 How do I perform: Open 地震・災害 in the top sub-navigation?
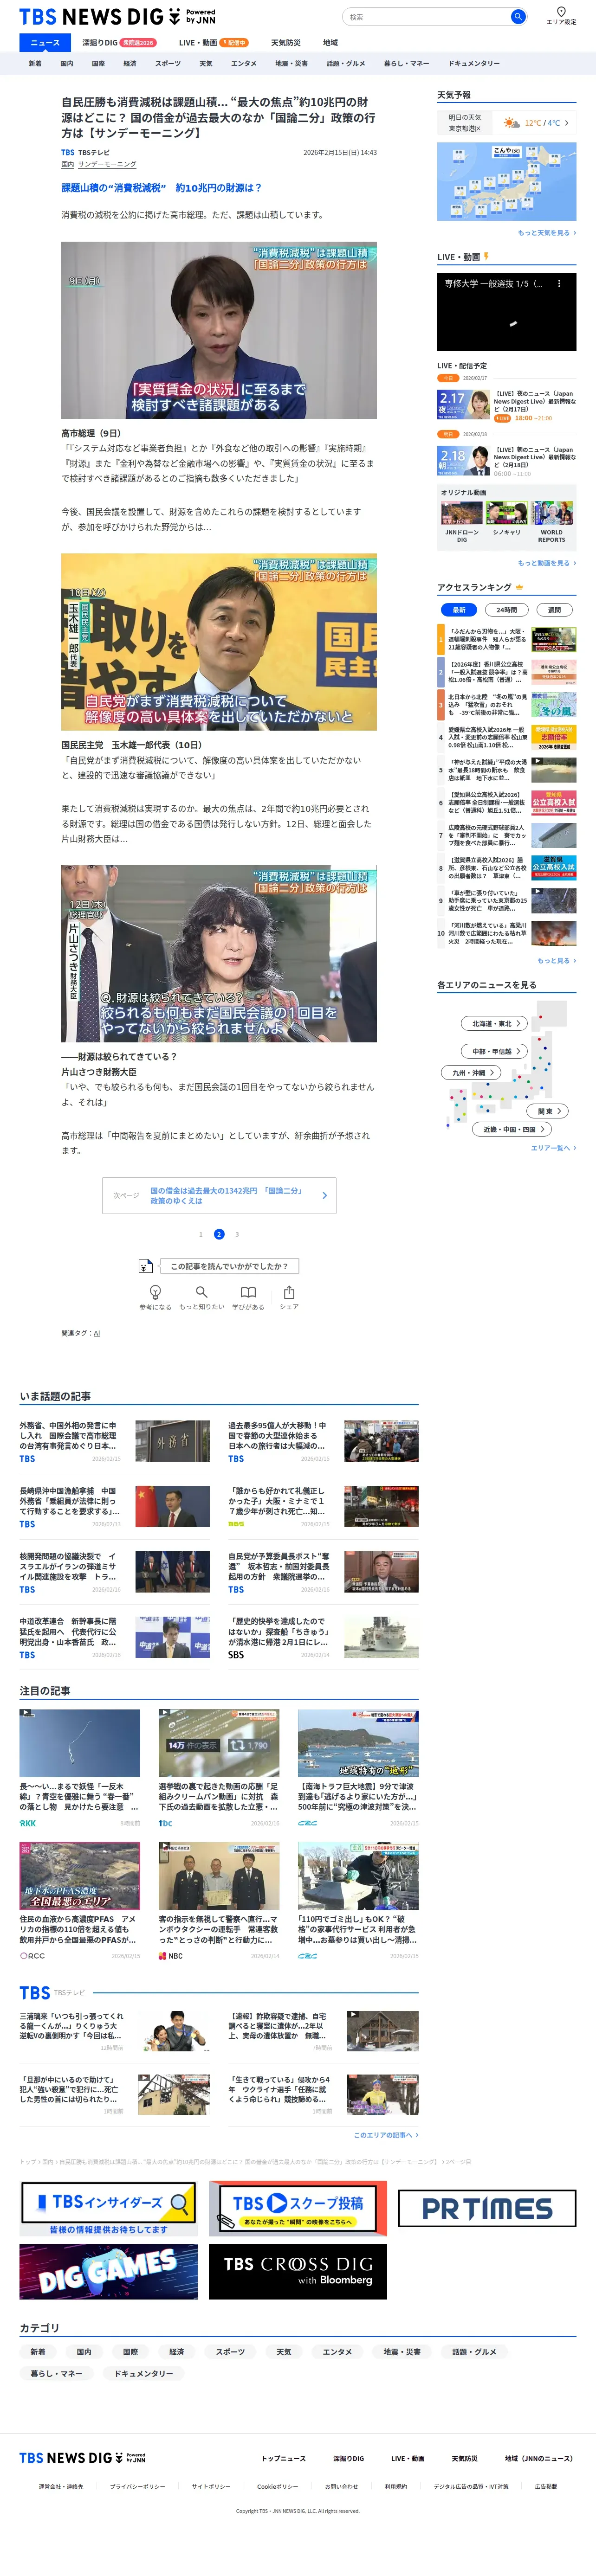click(291, 64)
